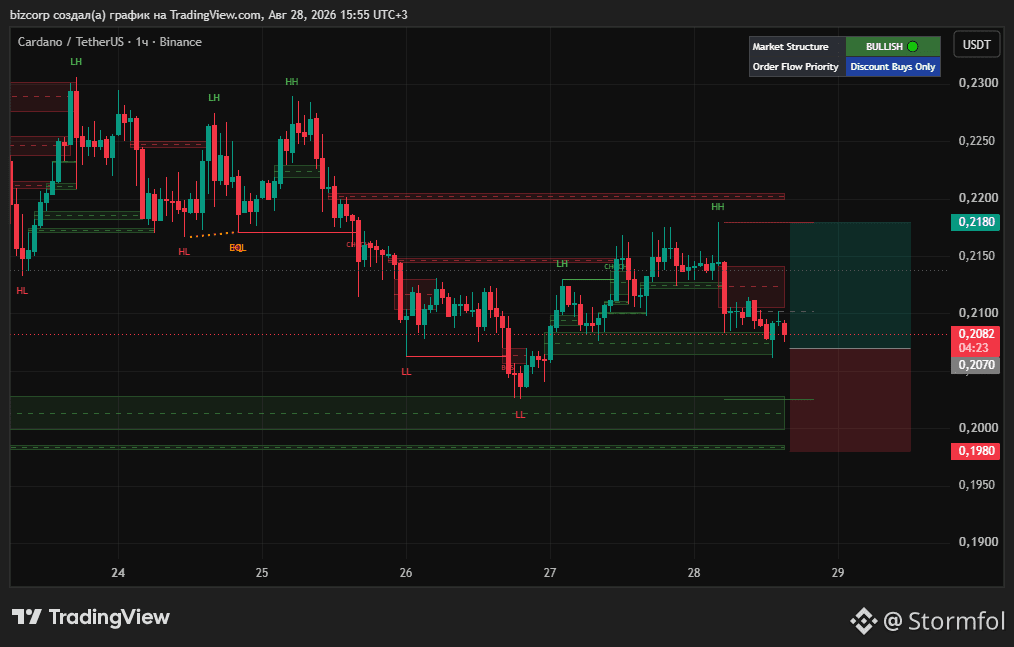This screenshot has height=647, width=1014.
Task: Click the 0,2100 price axis label
Action: coord(977,313)
